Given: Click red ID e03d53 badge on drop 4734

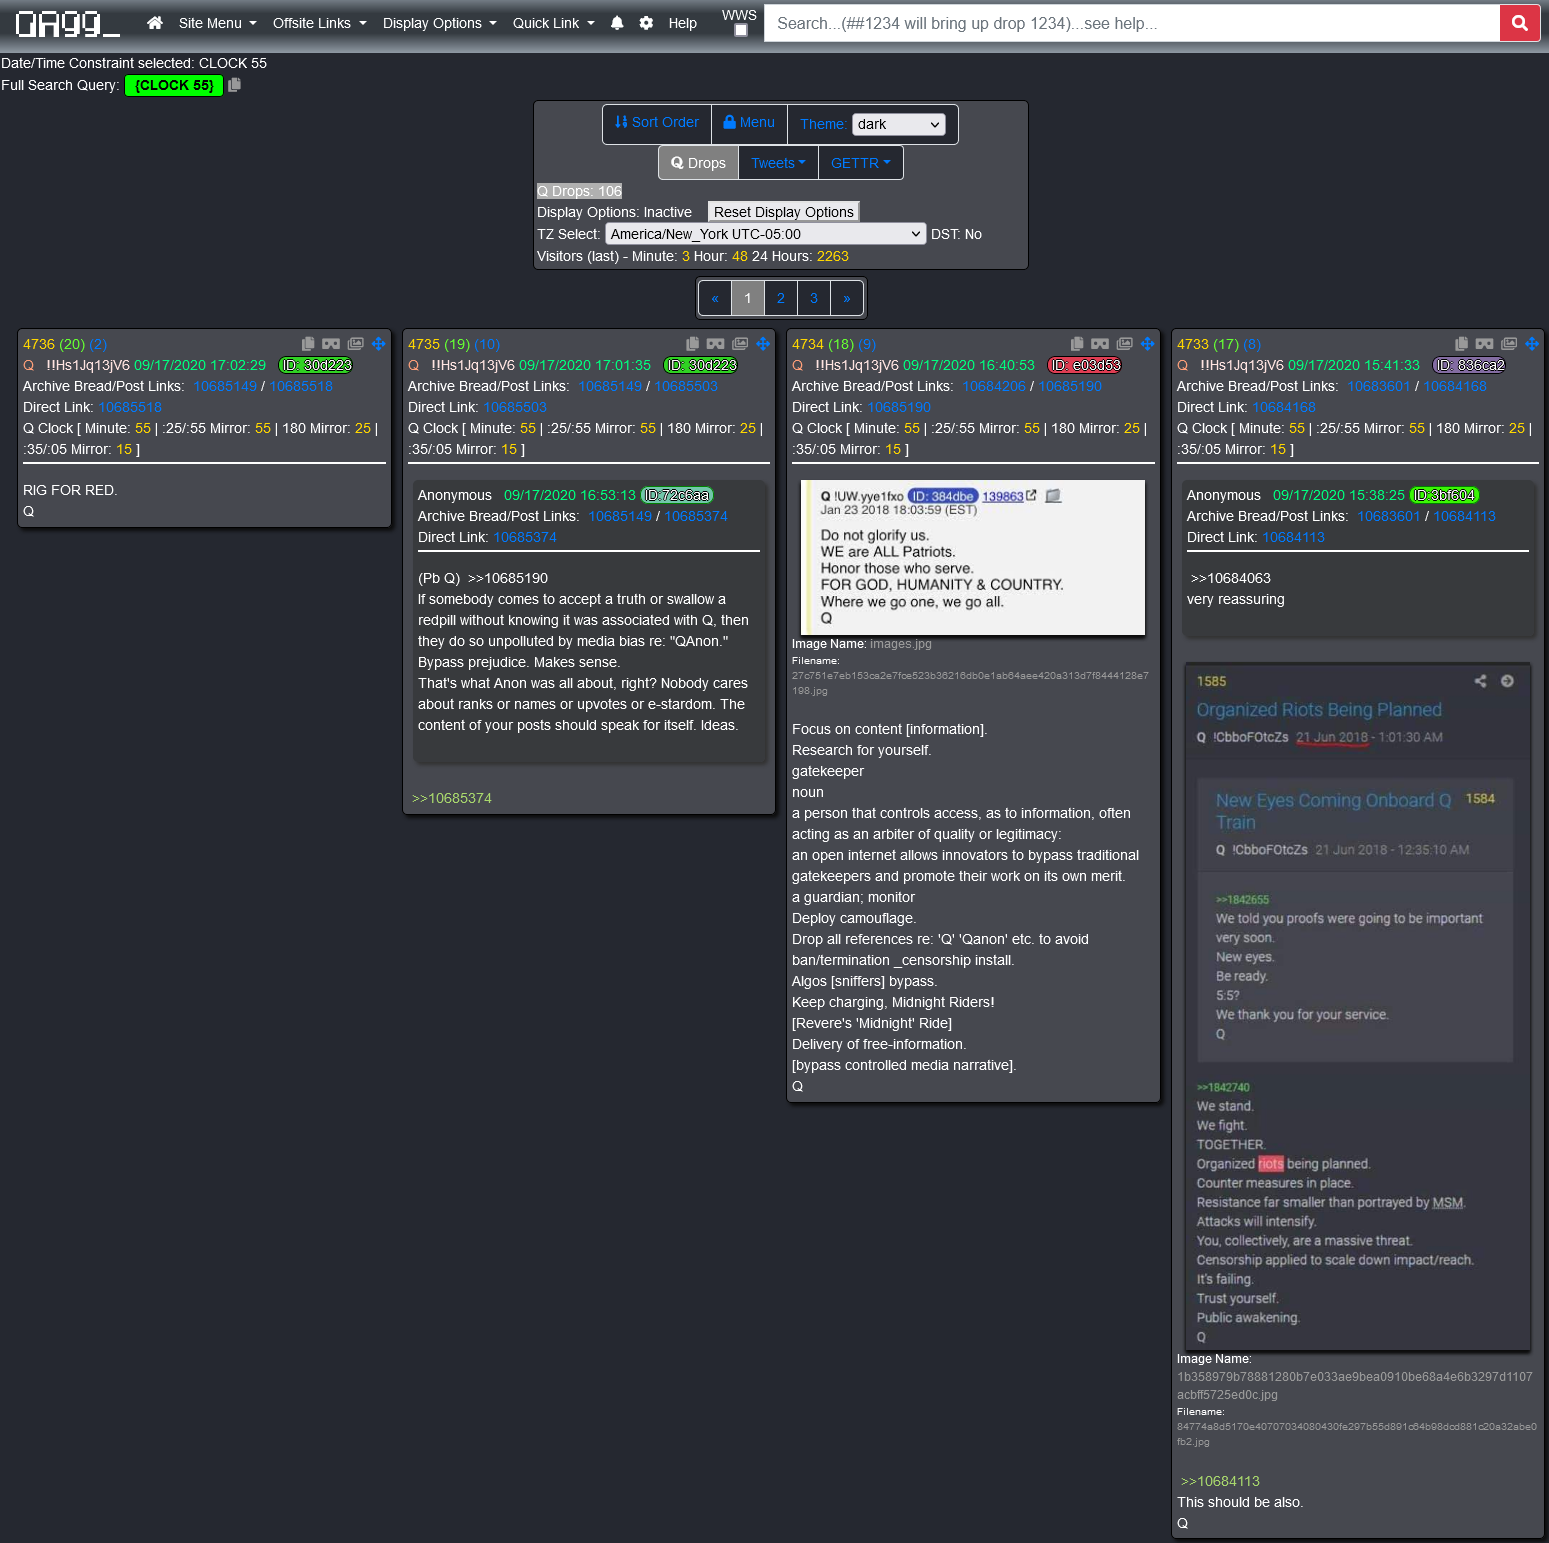Looking at the screenshot, I should 1084,365.
